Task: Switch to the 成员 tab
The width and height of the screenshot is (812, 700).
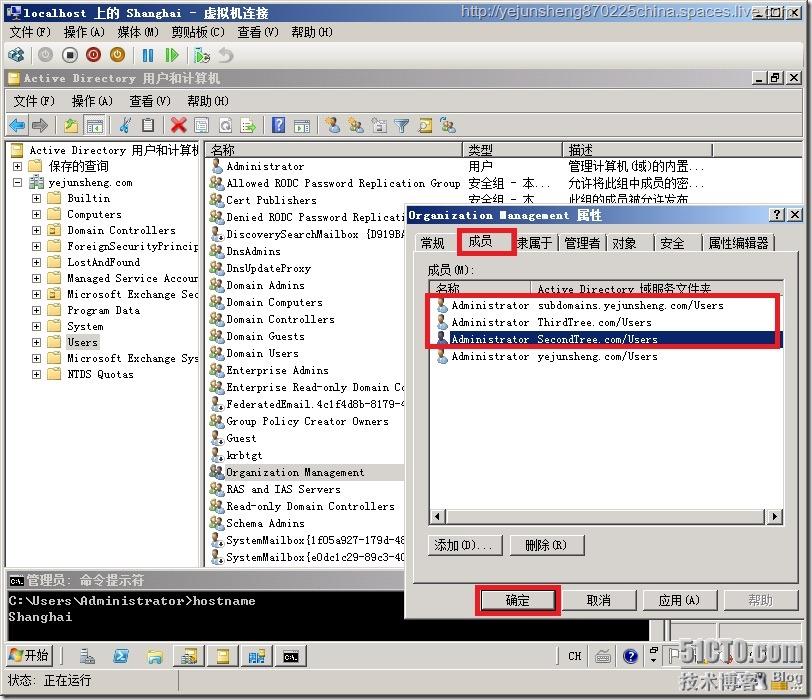Action: (480, 241)
